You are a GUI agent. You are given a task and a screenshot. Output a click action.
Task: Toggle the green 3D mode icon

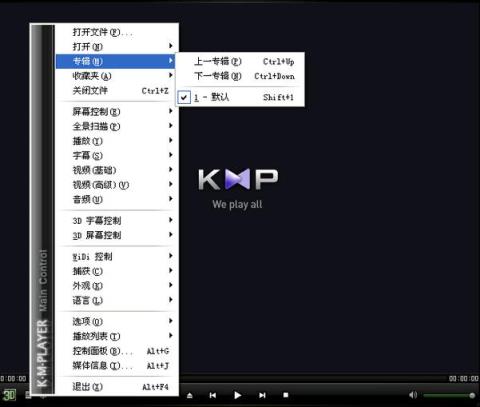pyautogui.click(x=9, y=395)
